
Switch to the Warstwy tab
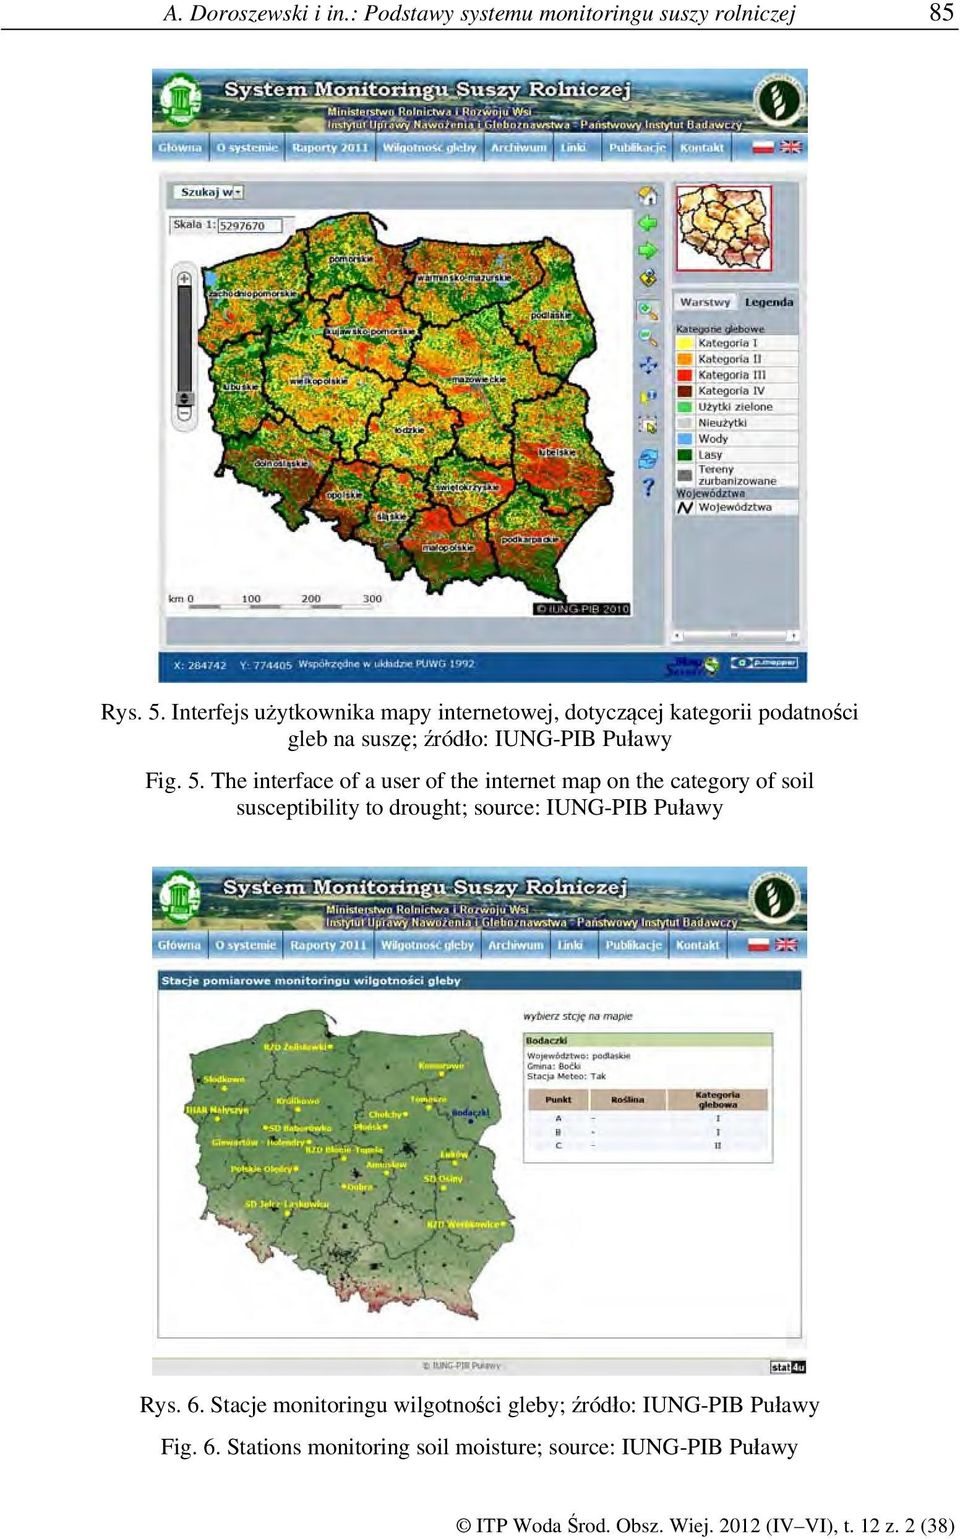tap(705, 302)
